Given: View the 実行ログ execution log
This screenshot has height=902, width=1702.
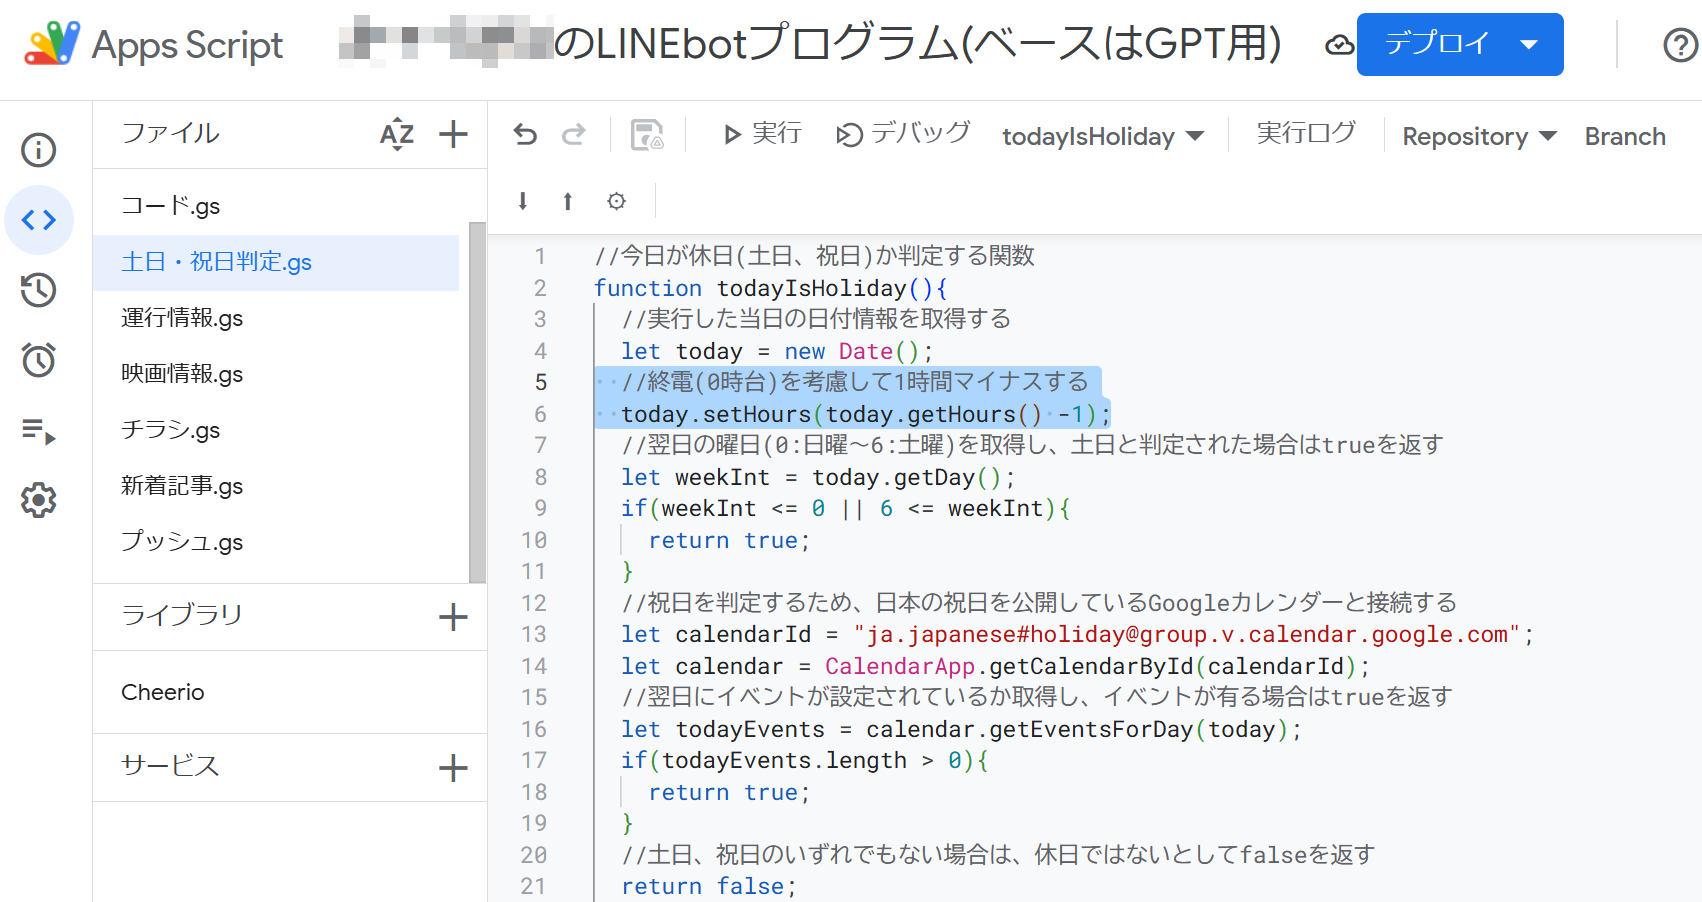Looking at the screenshot, I should [1305, 133].
